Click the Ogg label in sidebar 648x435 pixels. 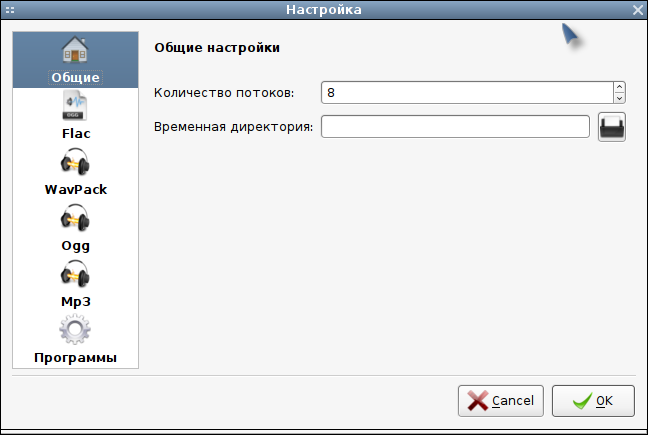coord(75,245)
